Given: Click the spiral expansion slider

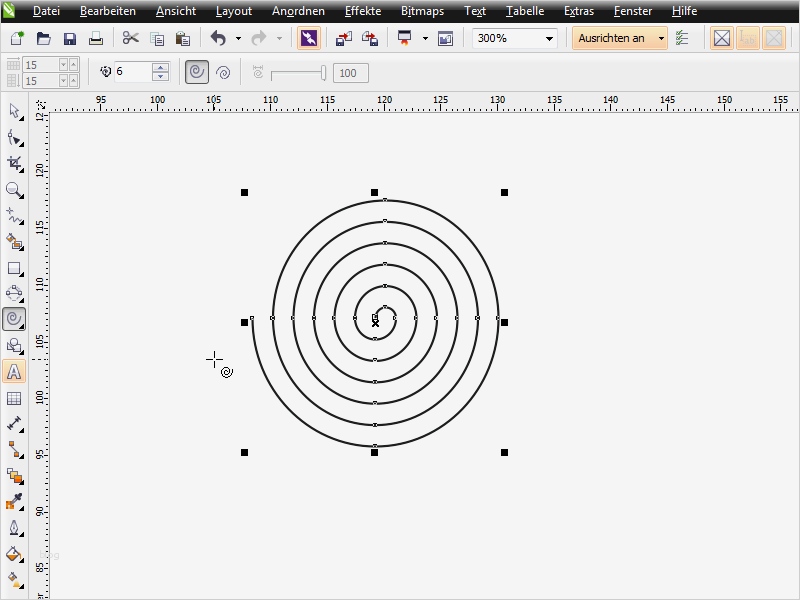Looking at the screenshot, I should tap(300, 72).
